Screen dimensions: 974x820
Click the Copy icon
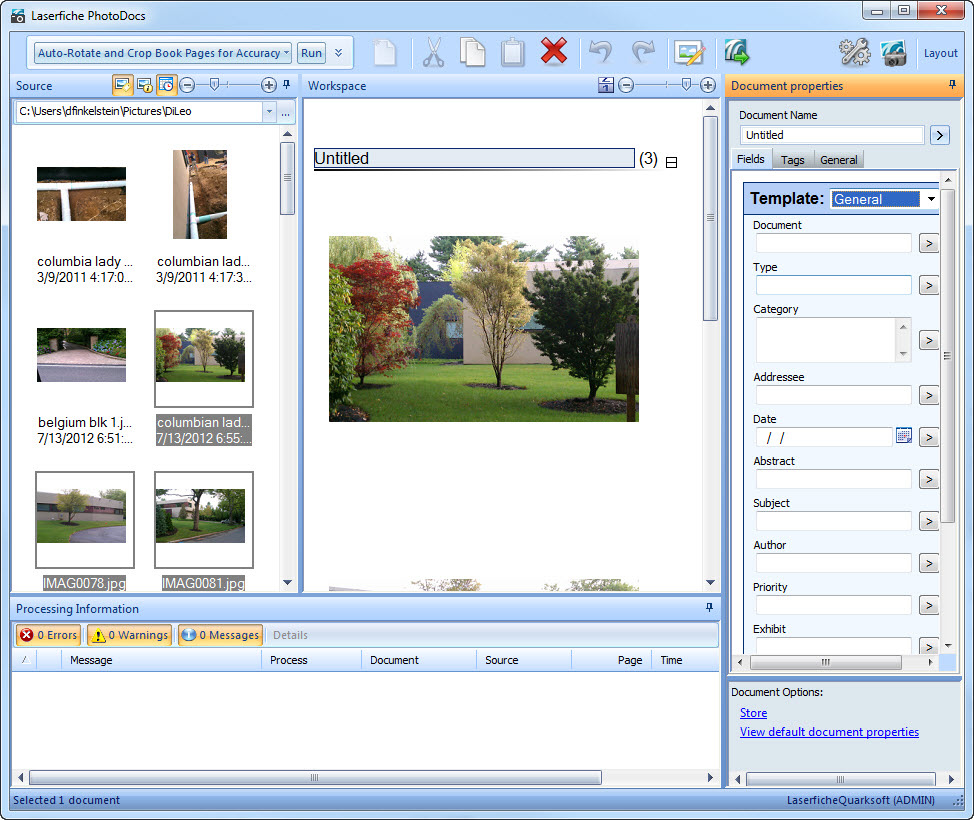[473, 52]
